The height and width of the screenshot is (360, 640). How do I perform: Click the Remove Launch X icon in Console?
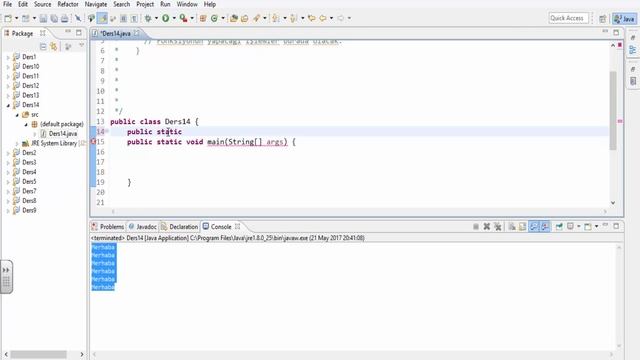[487, 227]
